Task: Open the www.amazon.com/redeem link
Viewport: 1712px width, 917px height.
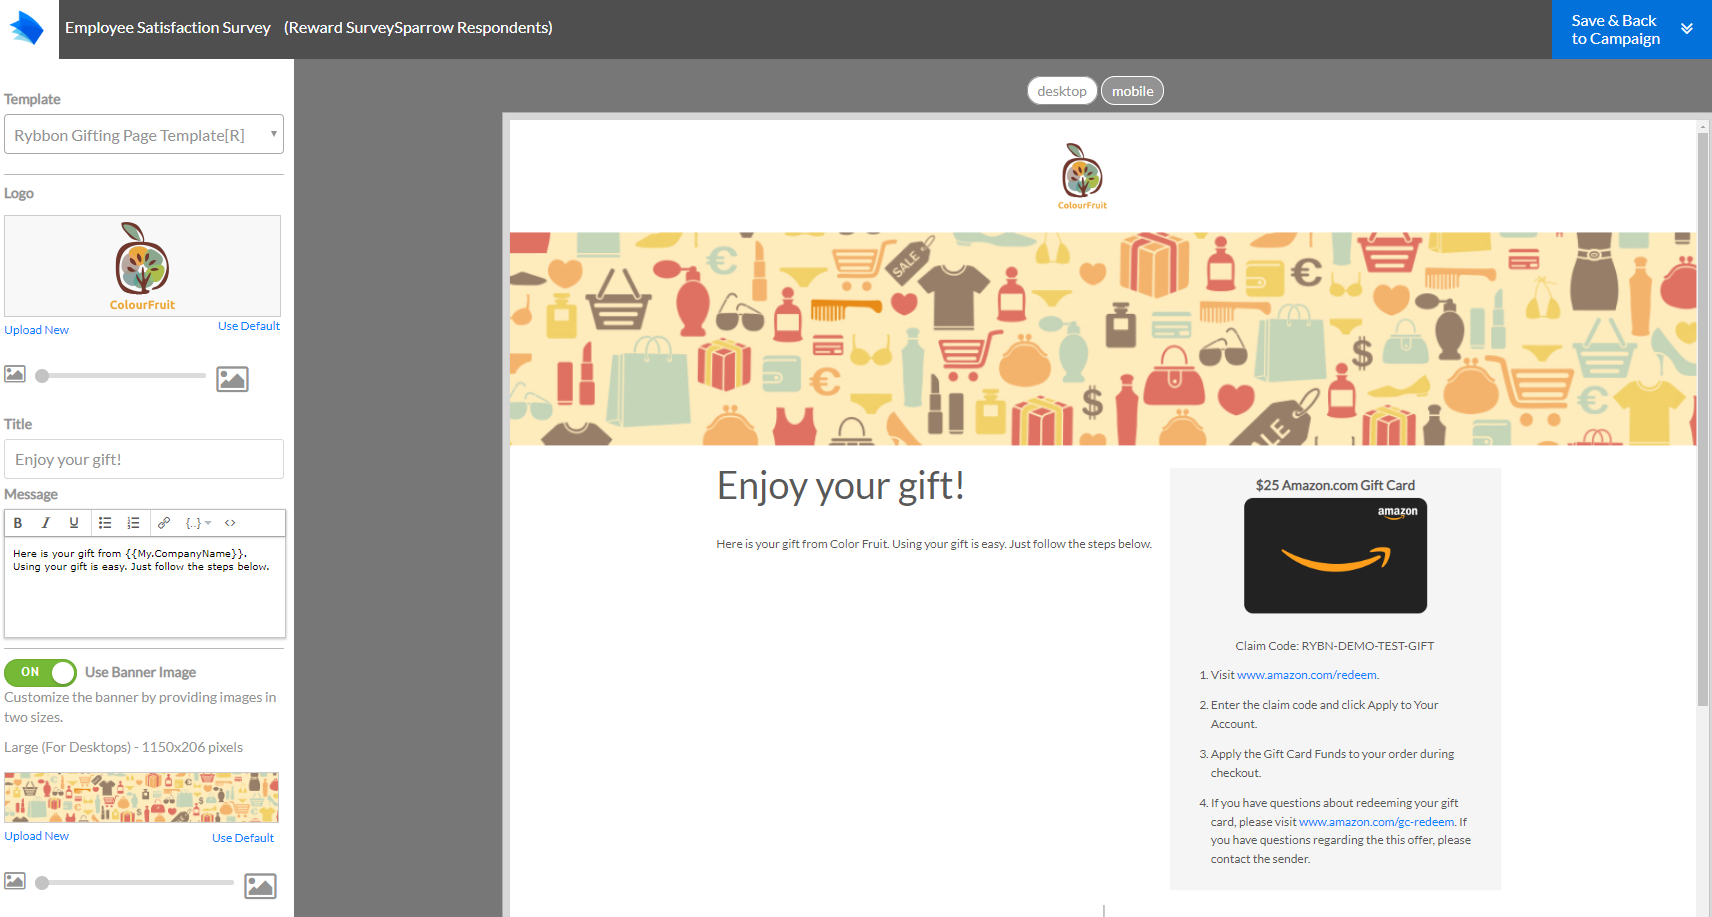Action: [x=1307, y=675]
